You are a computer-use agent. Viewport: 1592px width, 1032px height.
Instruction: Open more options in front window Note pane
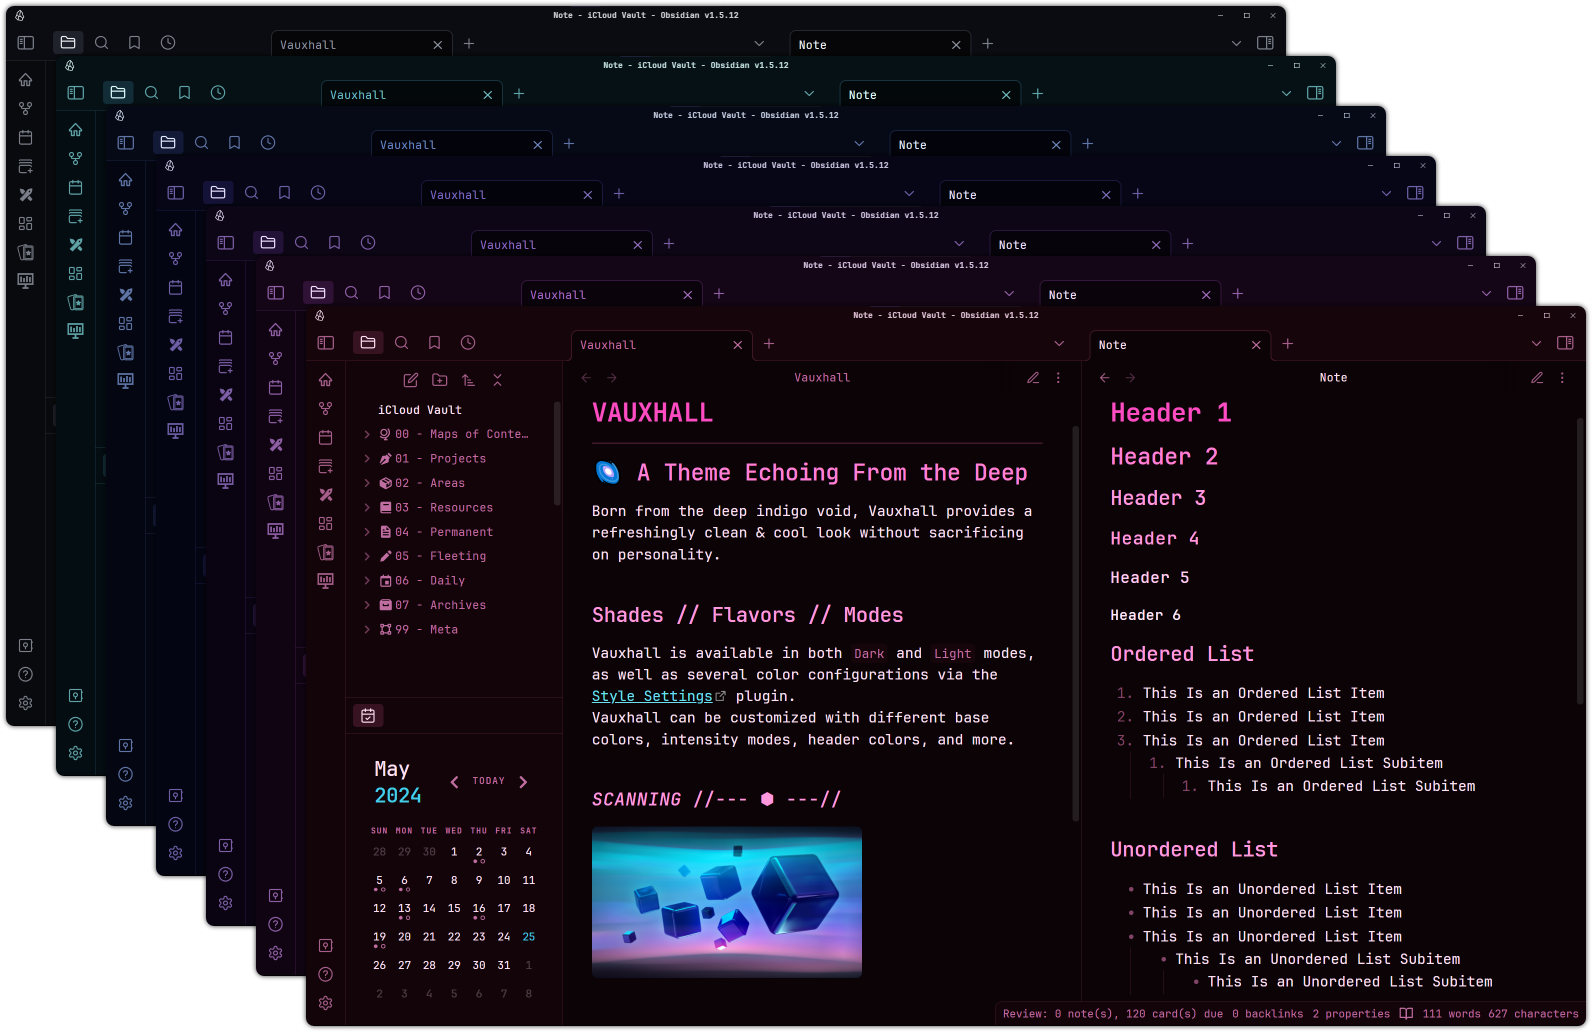1563,378
